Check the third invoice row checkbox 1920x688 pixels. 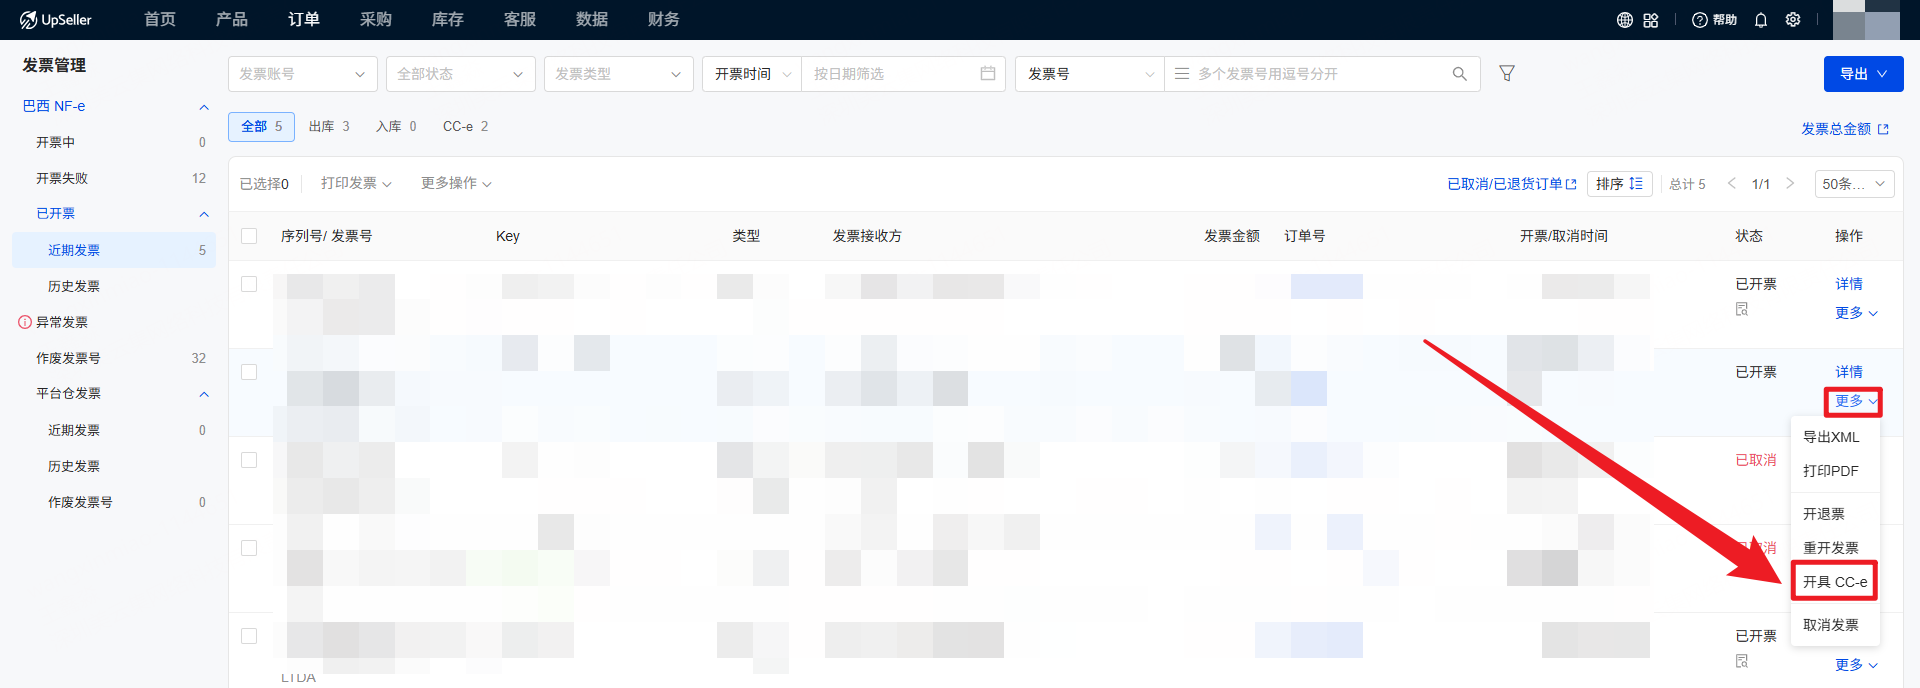(249, 460)
